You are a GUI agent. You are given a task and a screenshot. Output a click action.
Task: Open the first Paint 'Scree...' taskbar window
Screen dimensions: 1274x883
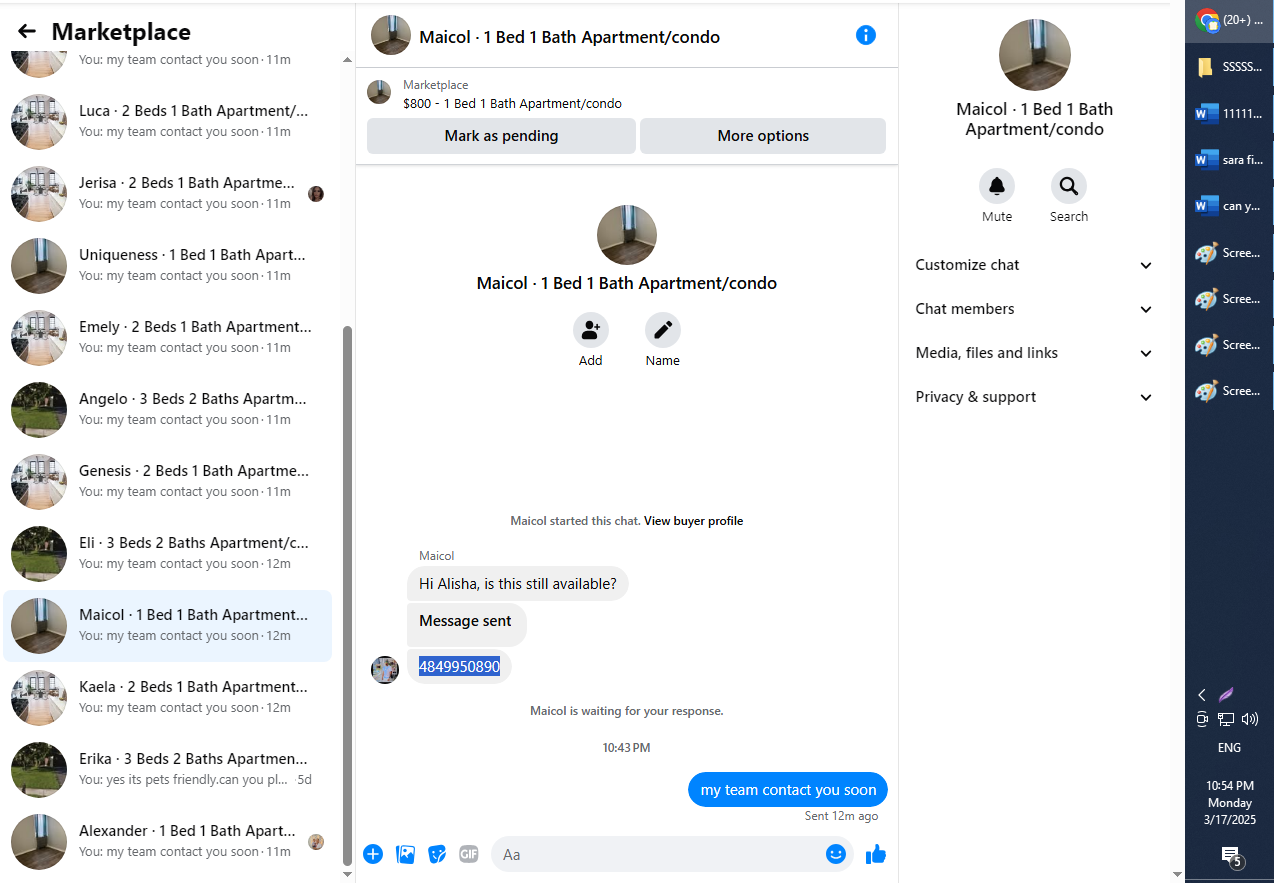point(1229,253)
